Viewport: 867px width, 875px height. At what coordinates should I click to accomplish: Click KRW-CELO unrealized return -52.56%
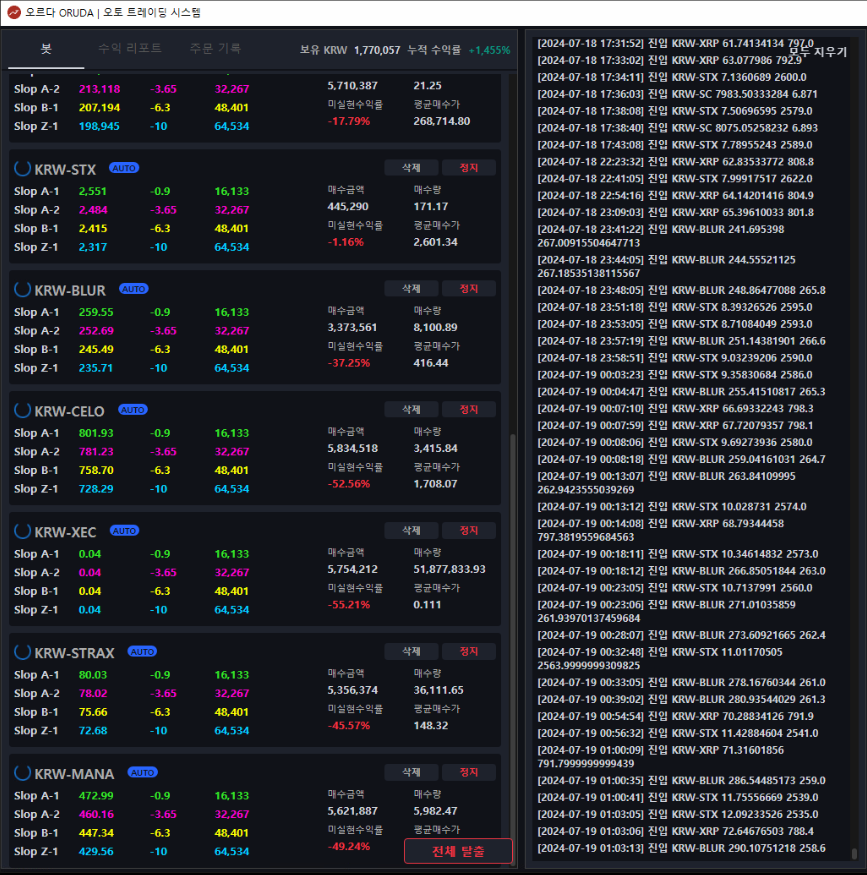pyautogui.click(x=349, y=484)
